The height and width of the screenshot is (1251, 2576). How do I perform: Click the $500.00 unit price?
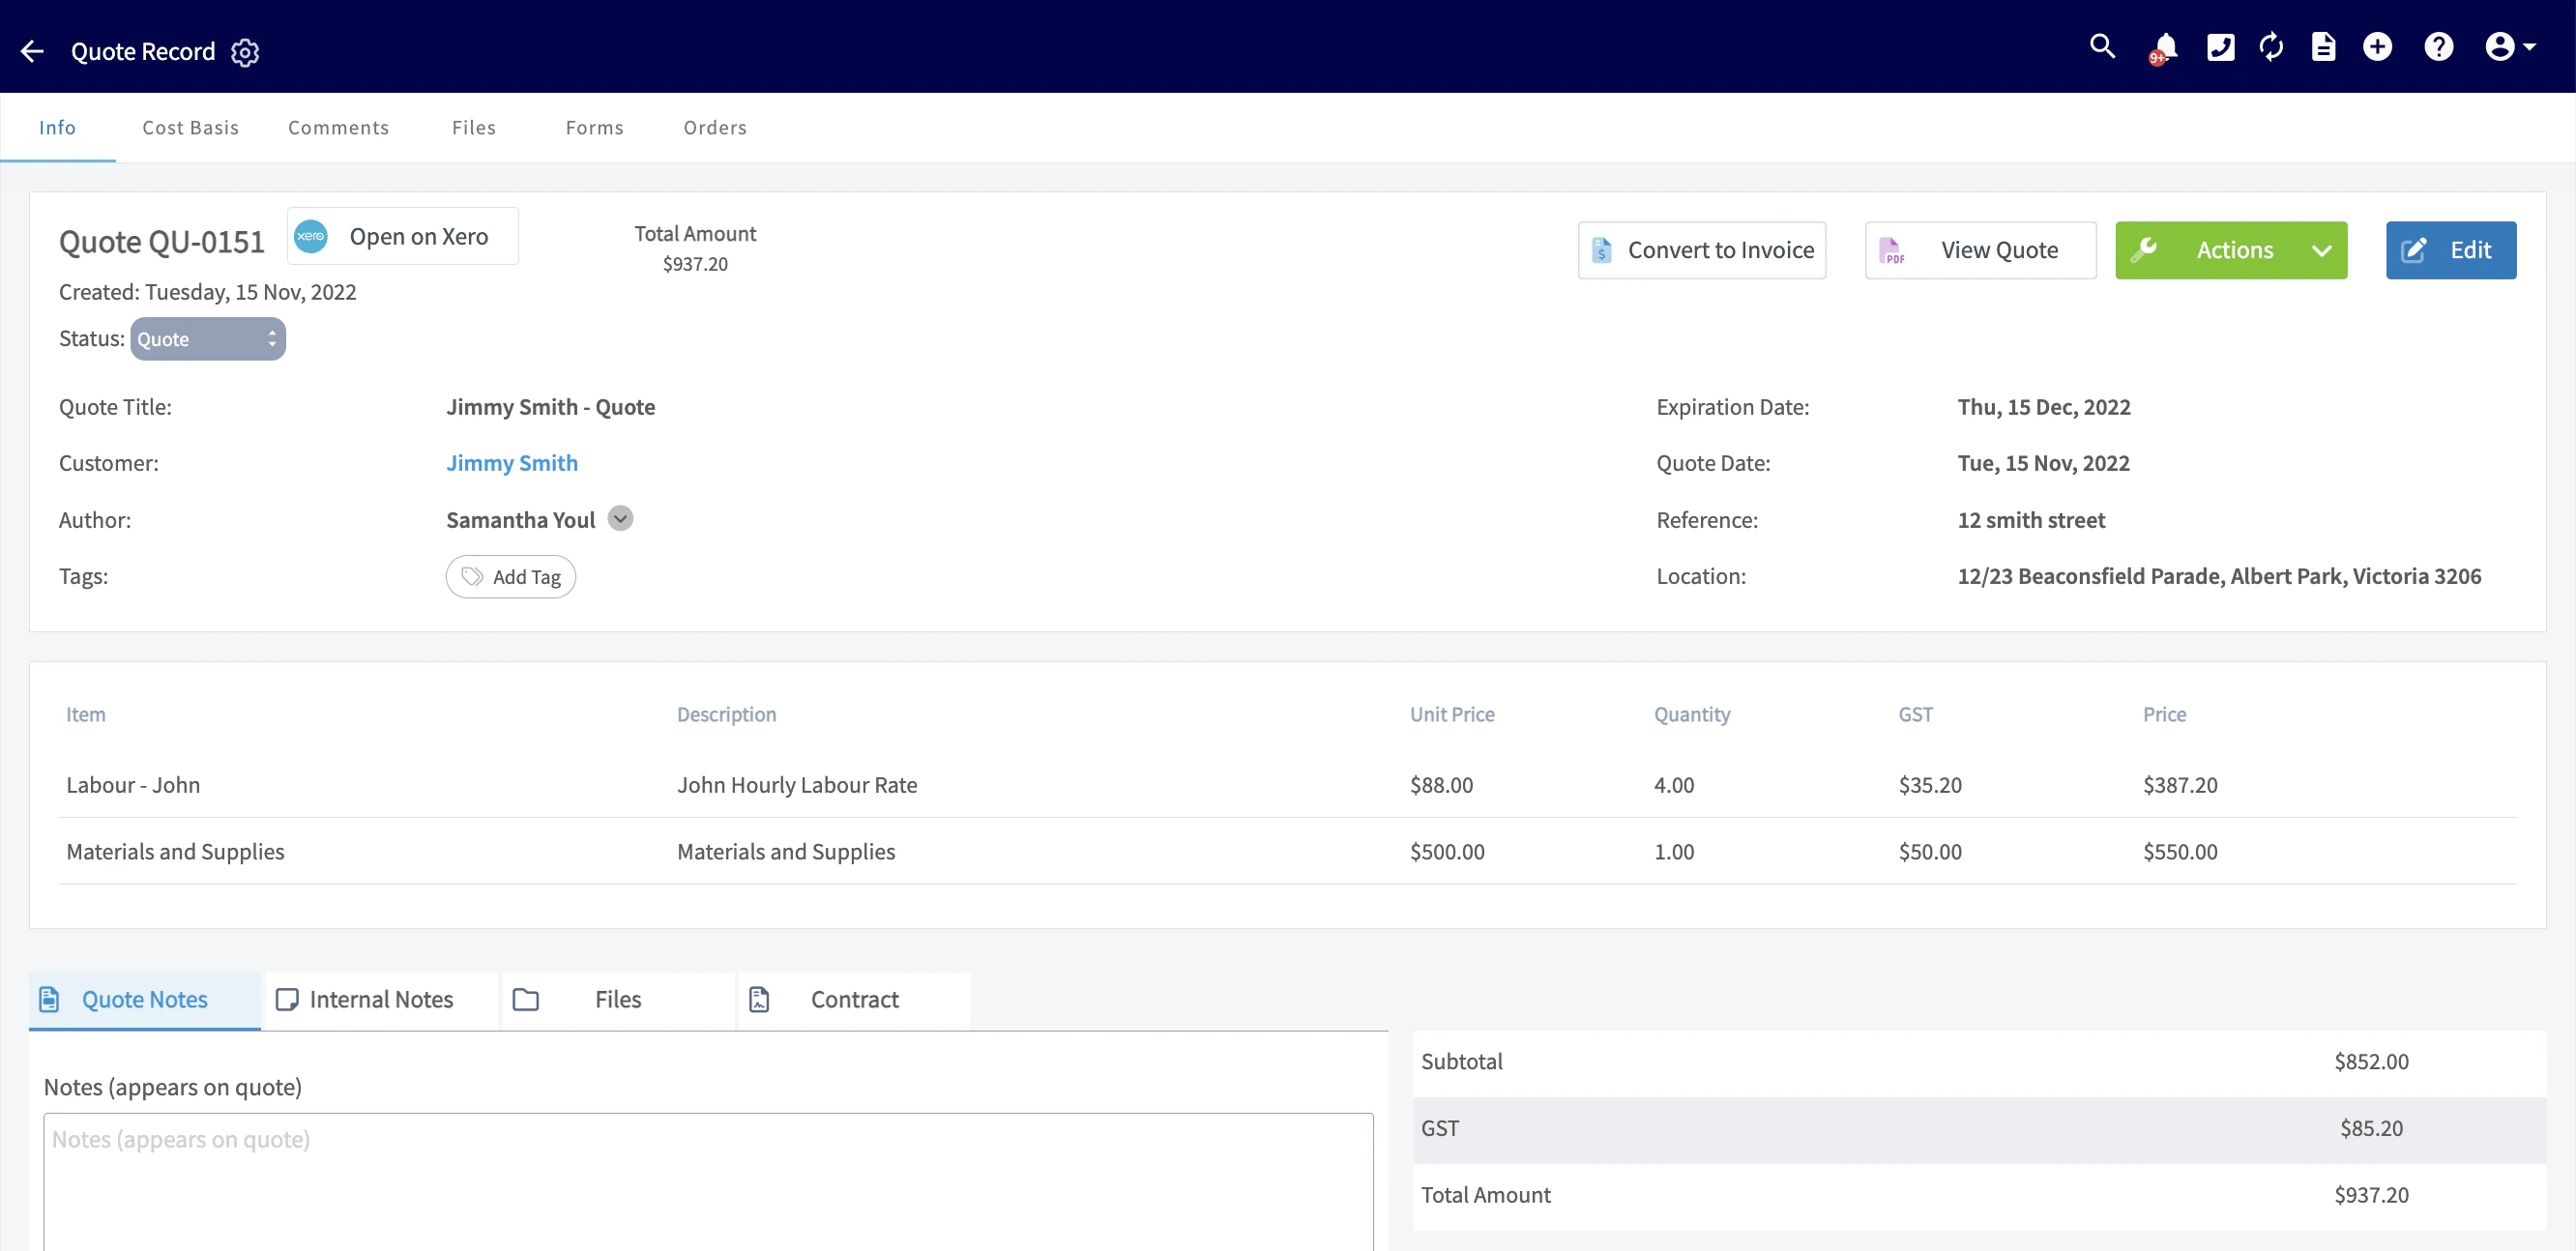coord(1447,851)
